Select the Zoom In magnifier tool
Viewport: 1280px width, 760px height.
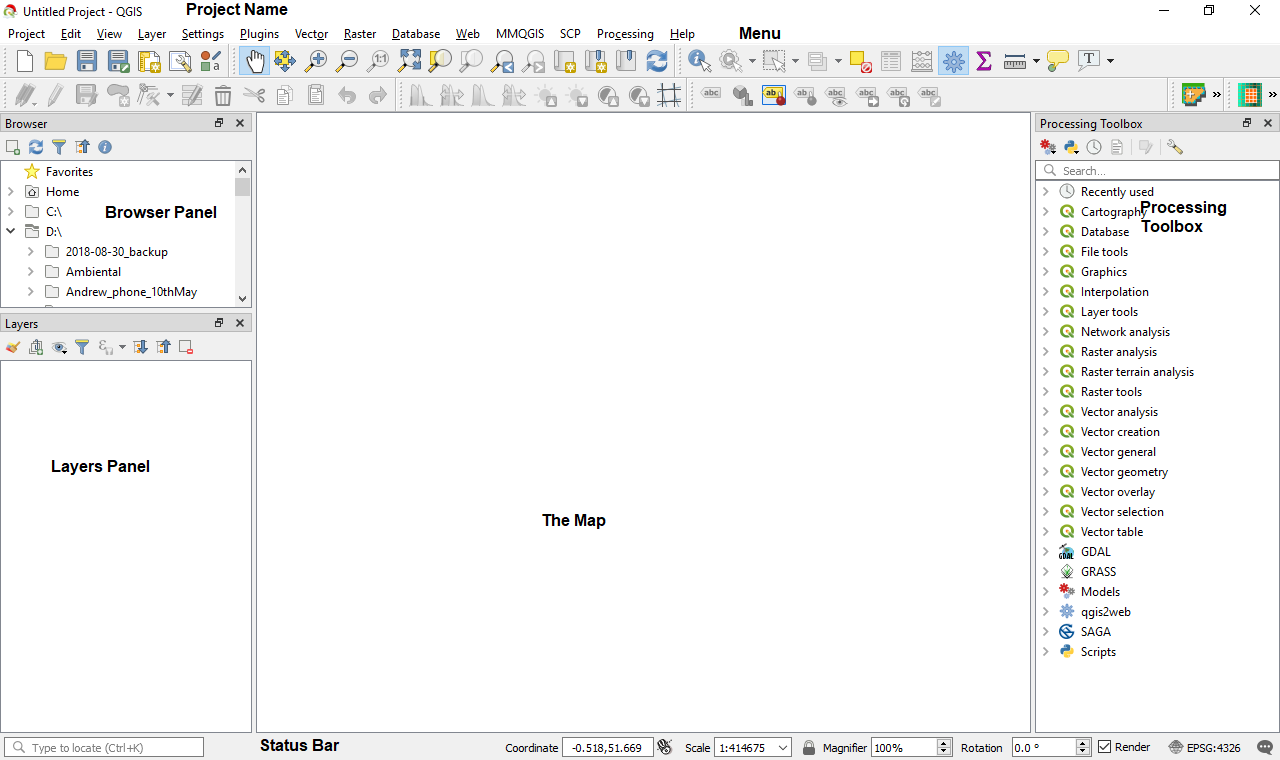click(316, 61)
